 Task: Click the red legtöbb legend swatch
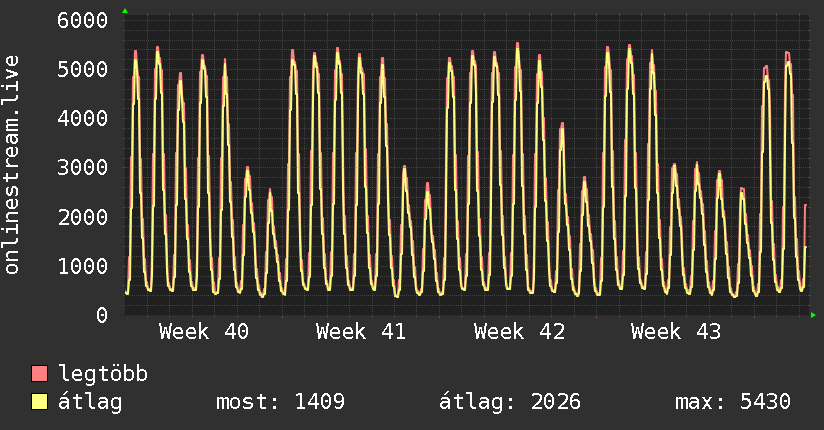click(x=40, y=375)
